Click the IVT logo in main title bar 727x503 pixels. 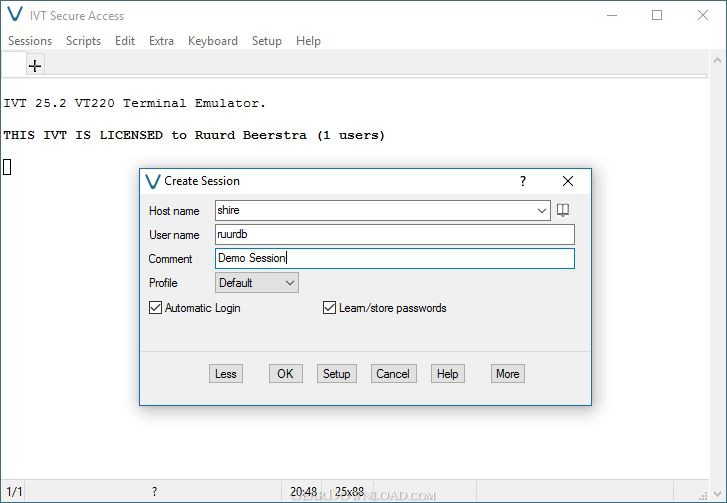coord(15,15)
